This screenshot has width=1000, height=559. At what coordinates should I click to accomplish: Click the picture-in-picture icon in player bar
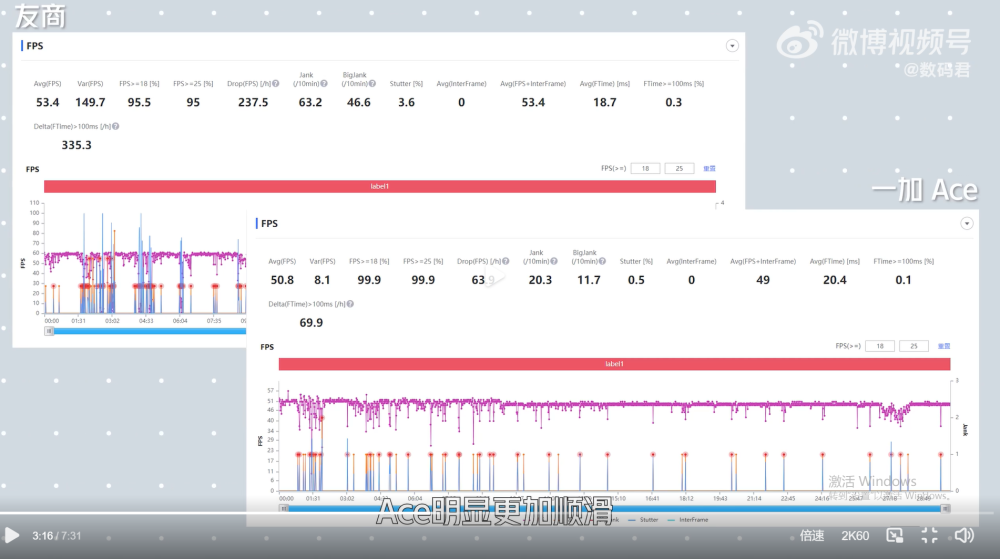(x=895, y=536)
